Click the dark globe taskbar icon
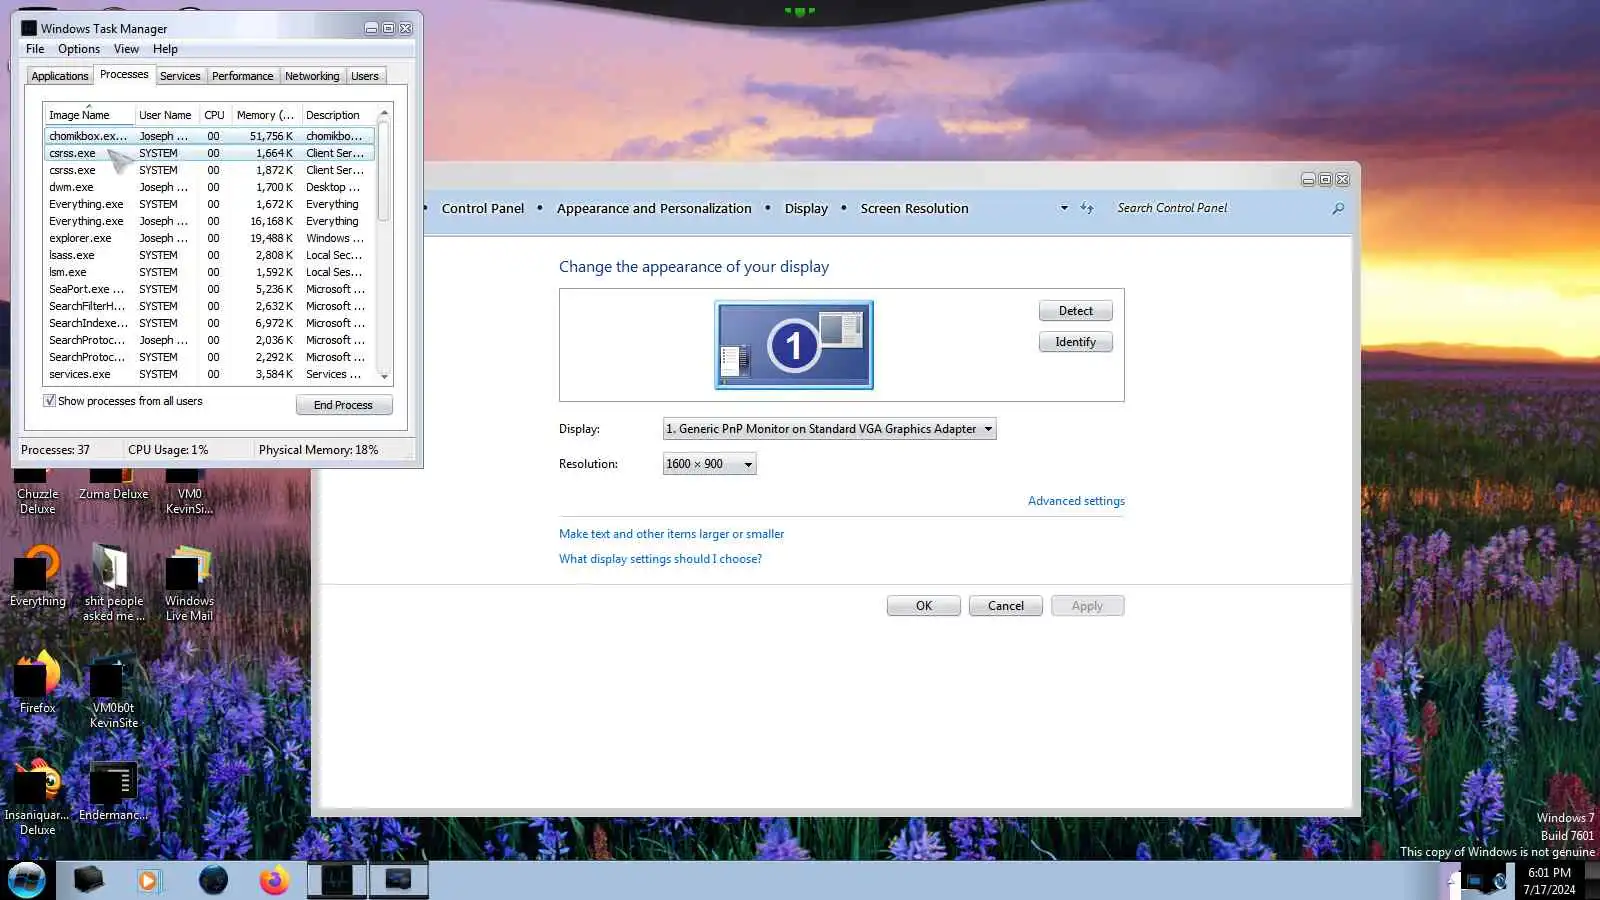Viewport: 1600px width, 900px height. (213, 880)
